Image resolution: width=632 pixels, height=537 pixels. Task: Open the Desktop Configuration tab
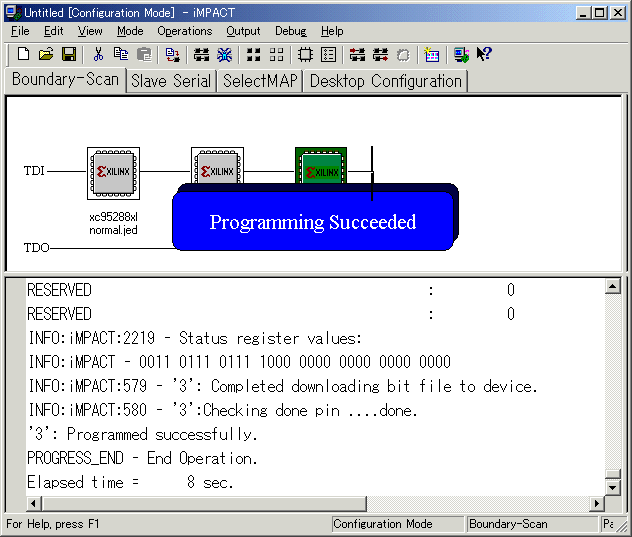tap(386, 81)
